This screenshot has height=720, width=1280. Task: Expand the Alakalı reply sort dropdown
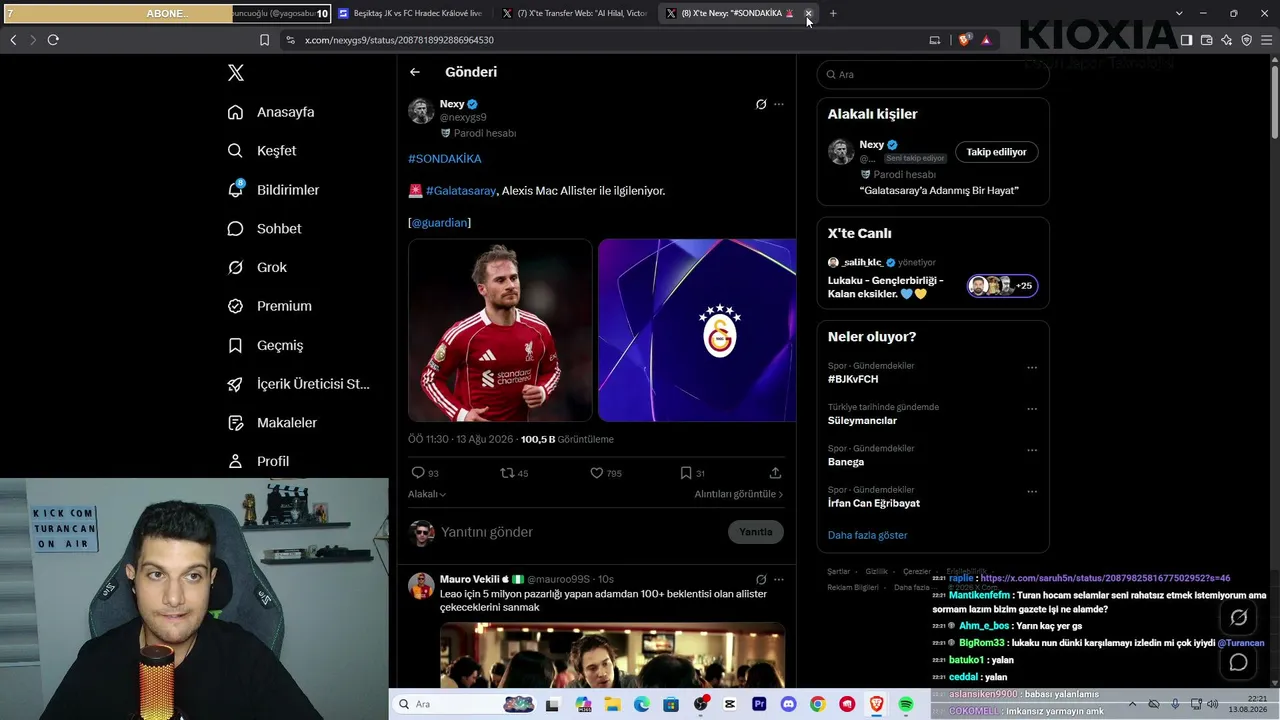427,494
